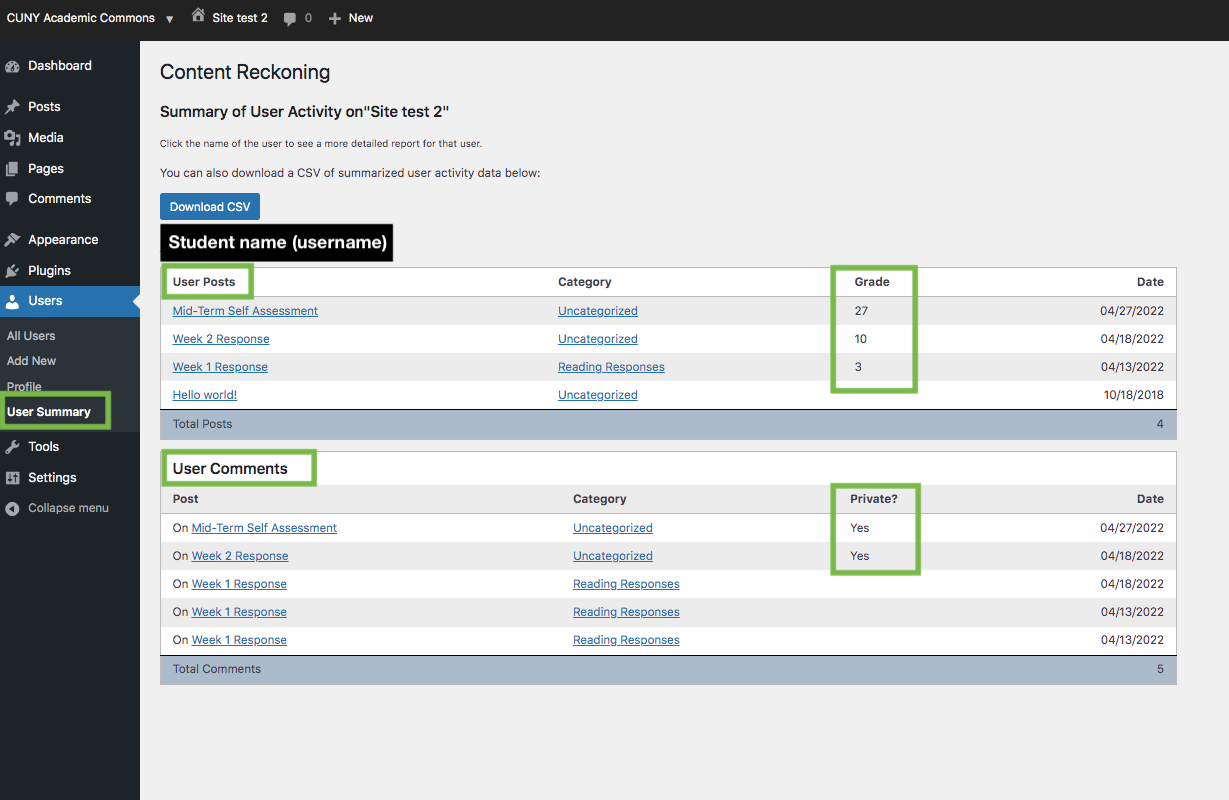Viewport: 1229px width, 800px height.
Task: Click the home icon beside Site test 2
Action: (x=198, y=16)
